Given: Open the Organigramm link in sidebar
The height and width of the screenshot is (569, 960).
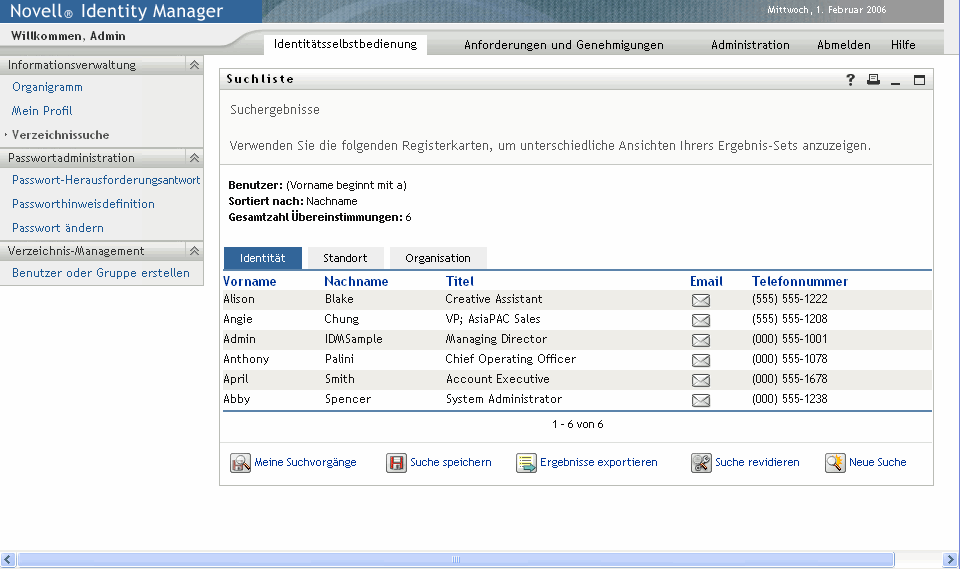Looking at the screenshot, I should pos(47,87).
